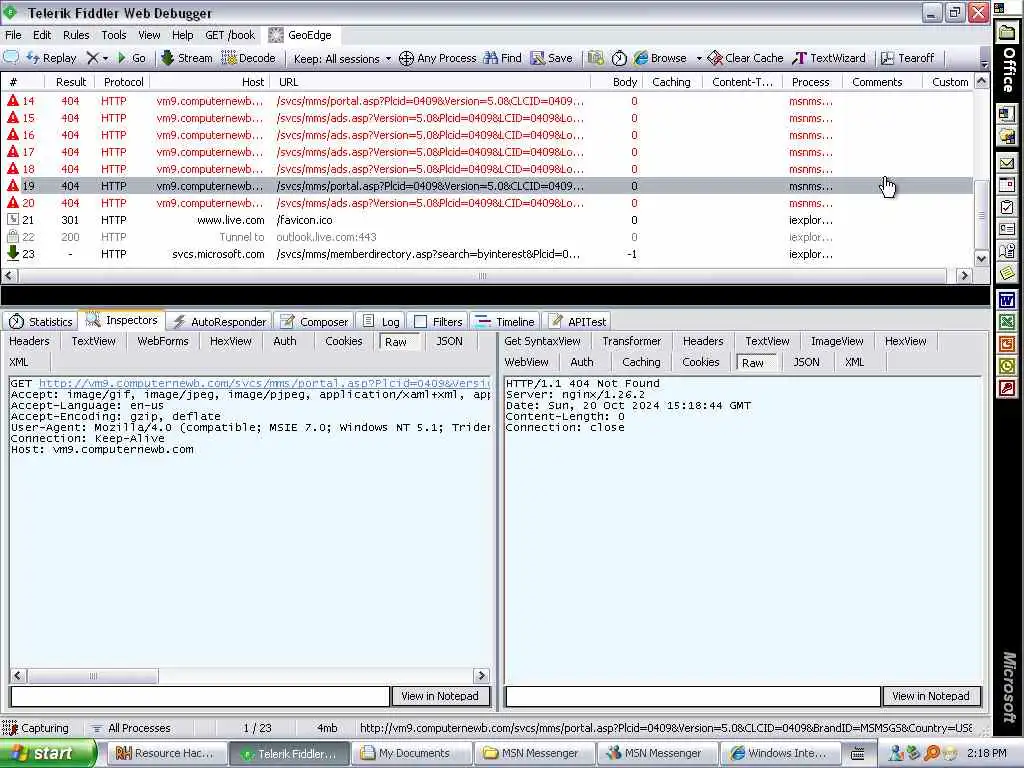Open the Tools menu
The image size is (1024, 768).
pyautogui.click(x=114, y=35)
